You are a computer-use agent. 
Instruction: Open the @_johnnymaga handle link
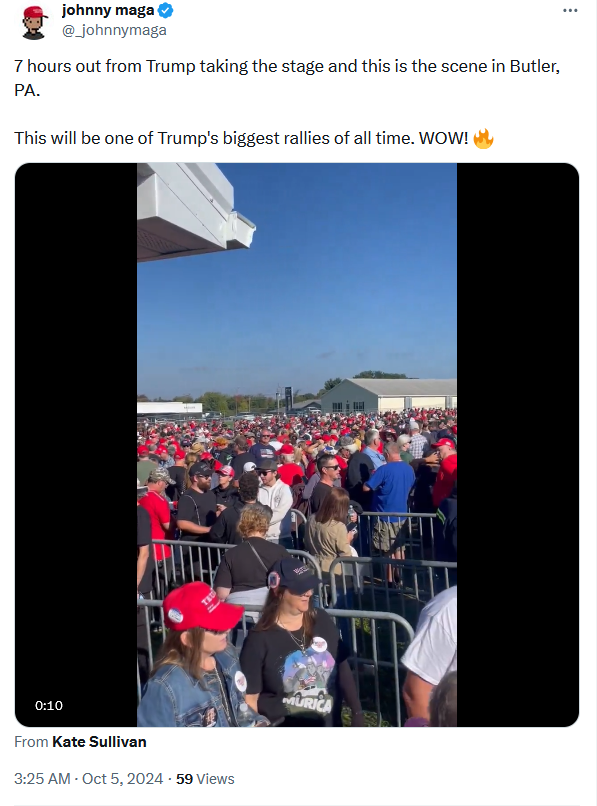(114, 30)
